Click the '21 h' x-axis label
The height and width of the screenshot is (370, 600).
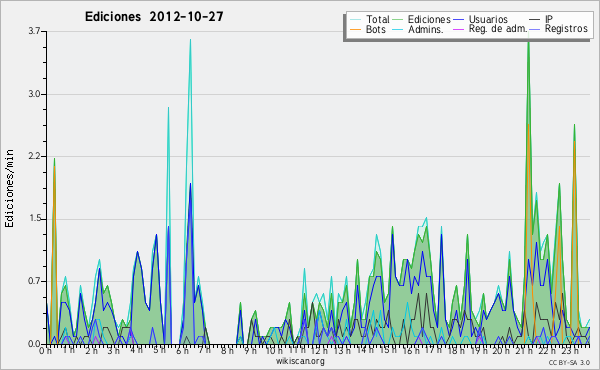pyautogui.click(x=524, y=351)
